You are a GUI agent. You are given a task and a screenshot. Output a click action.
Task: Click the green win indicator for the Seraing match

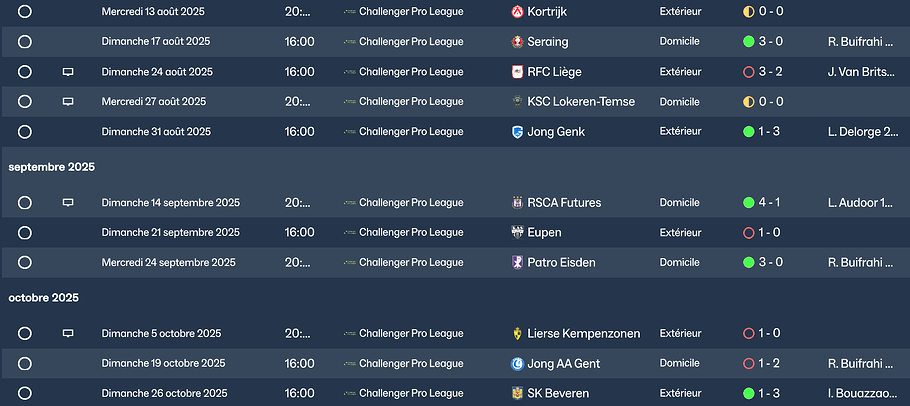pyautogui.click(x=748, y=42)
